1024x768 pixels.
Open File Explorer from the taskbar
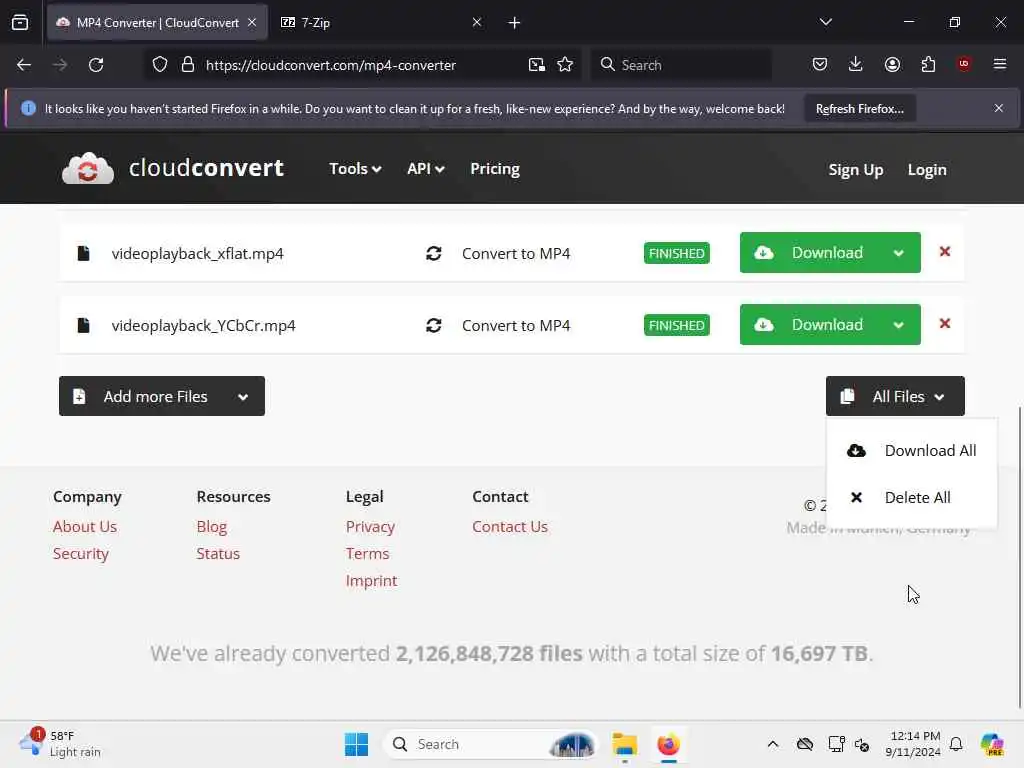tap(624, 744)
